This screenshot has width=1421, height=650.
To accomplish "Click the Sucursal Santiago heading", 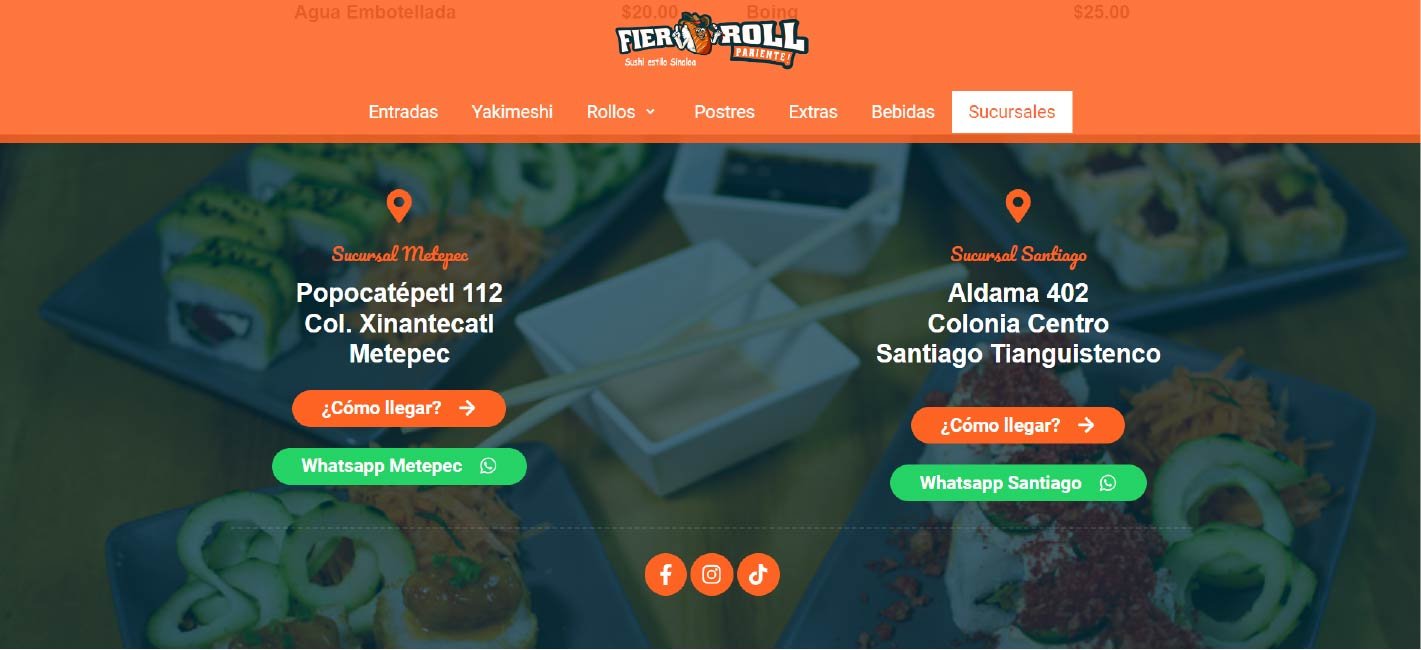I will tap(1018, 255).
